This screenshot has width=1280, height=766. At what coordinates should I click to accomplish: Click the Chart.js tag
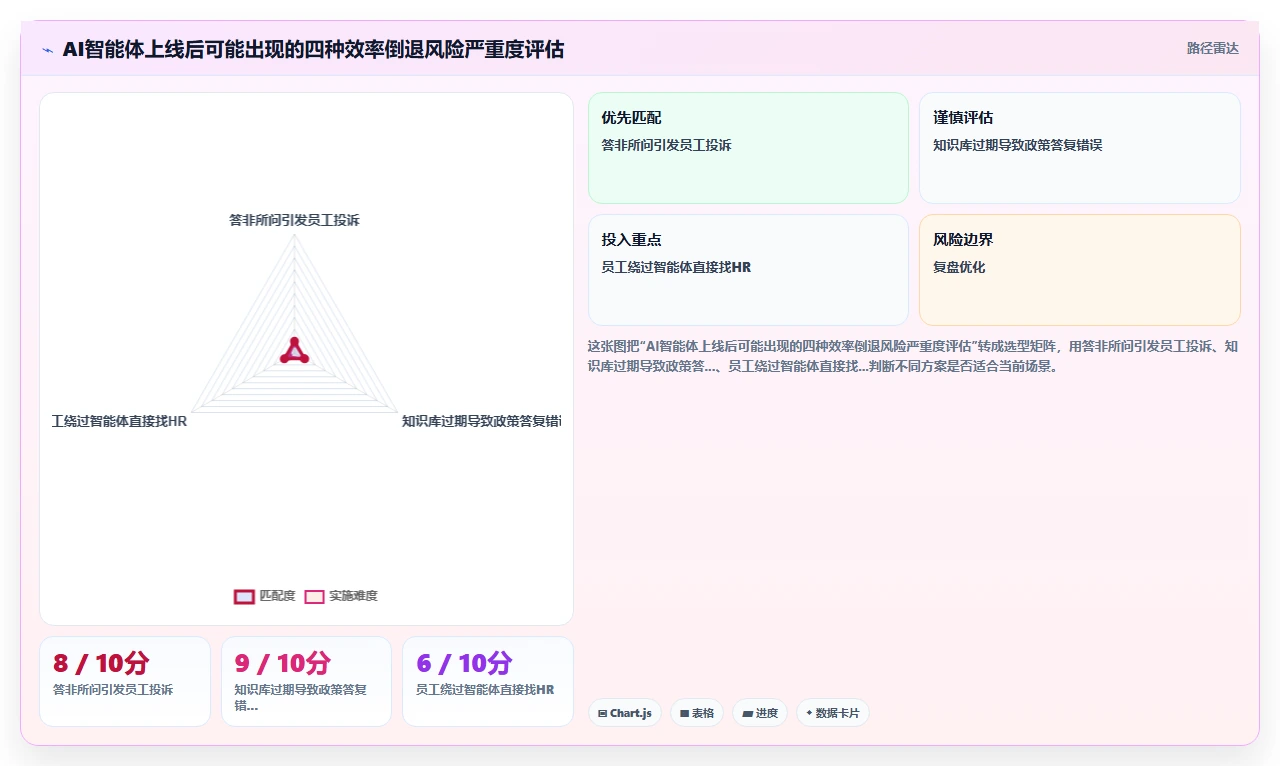624,713
